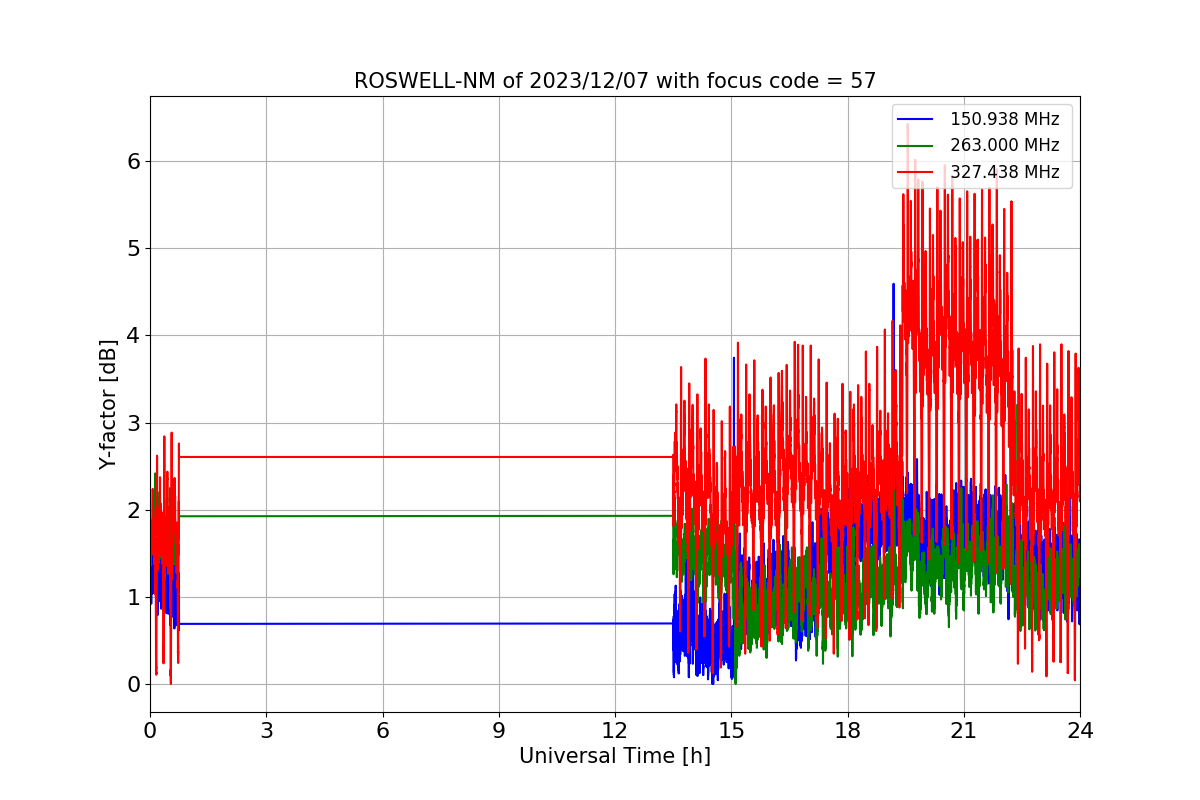Click the Y-factor [dB] axis label
Viewport: 1200px width, 800px height.
[108, 404]
